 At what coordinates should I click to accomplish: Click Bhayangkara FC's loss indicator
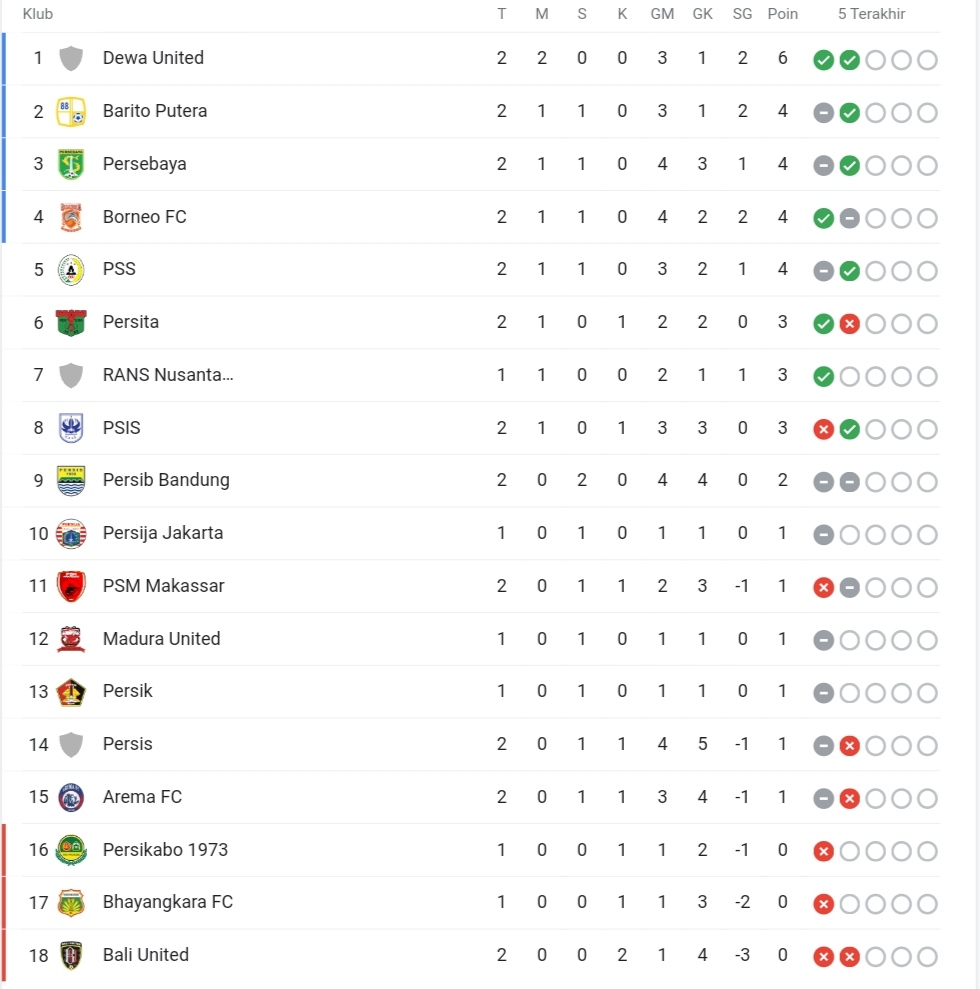point(824,904)
